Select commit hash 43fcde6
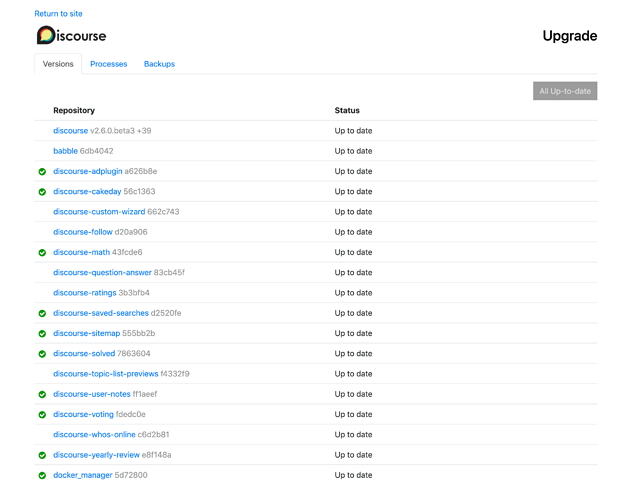 (x=127, y=252)
